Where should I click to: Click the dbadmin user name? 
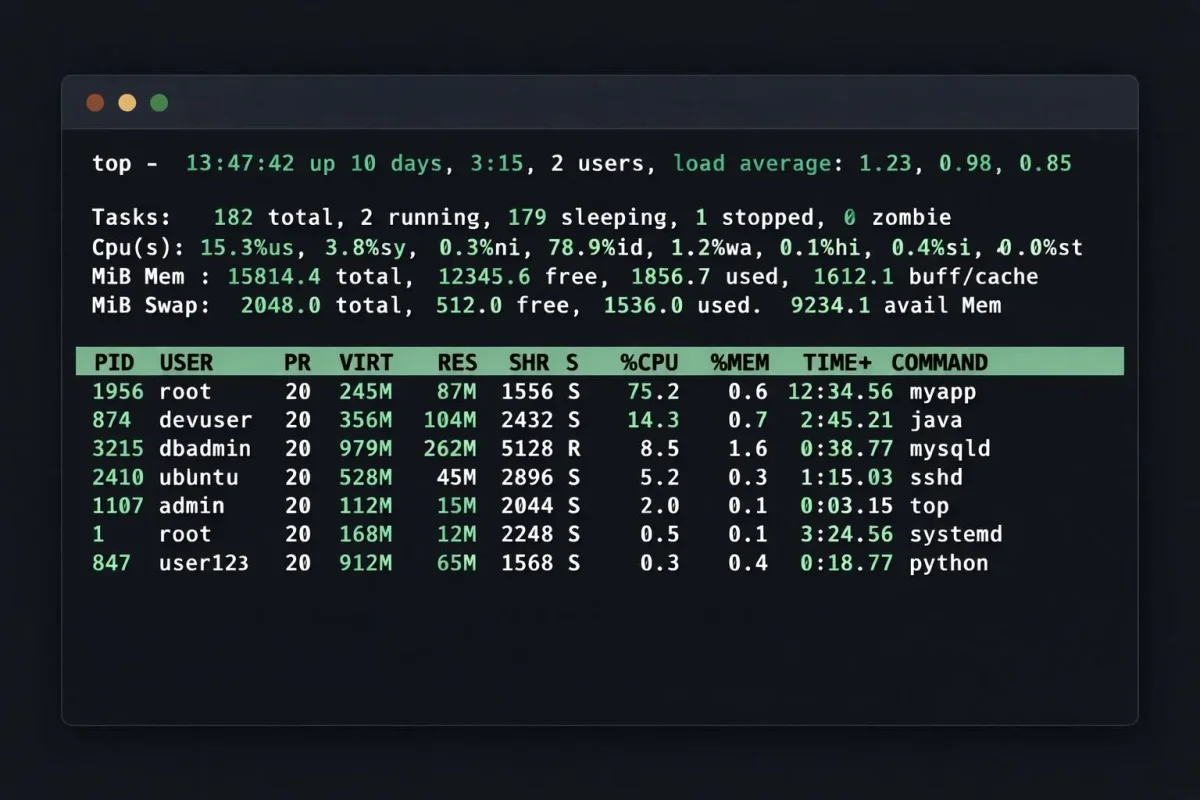pyautogui.click(x=205, y=449)
